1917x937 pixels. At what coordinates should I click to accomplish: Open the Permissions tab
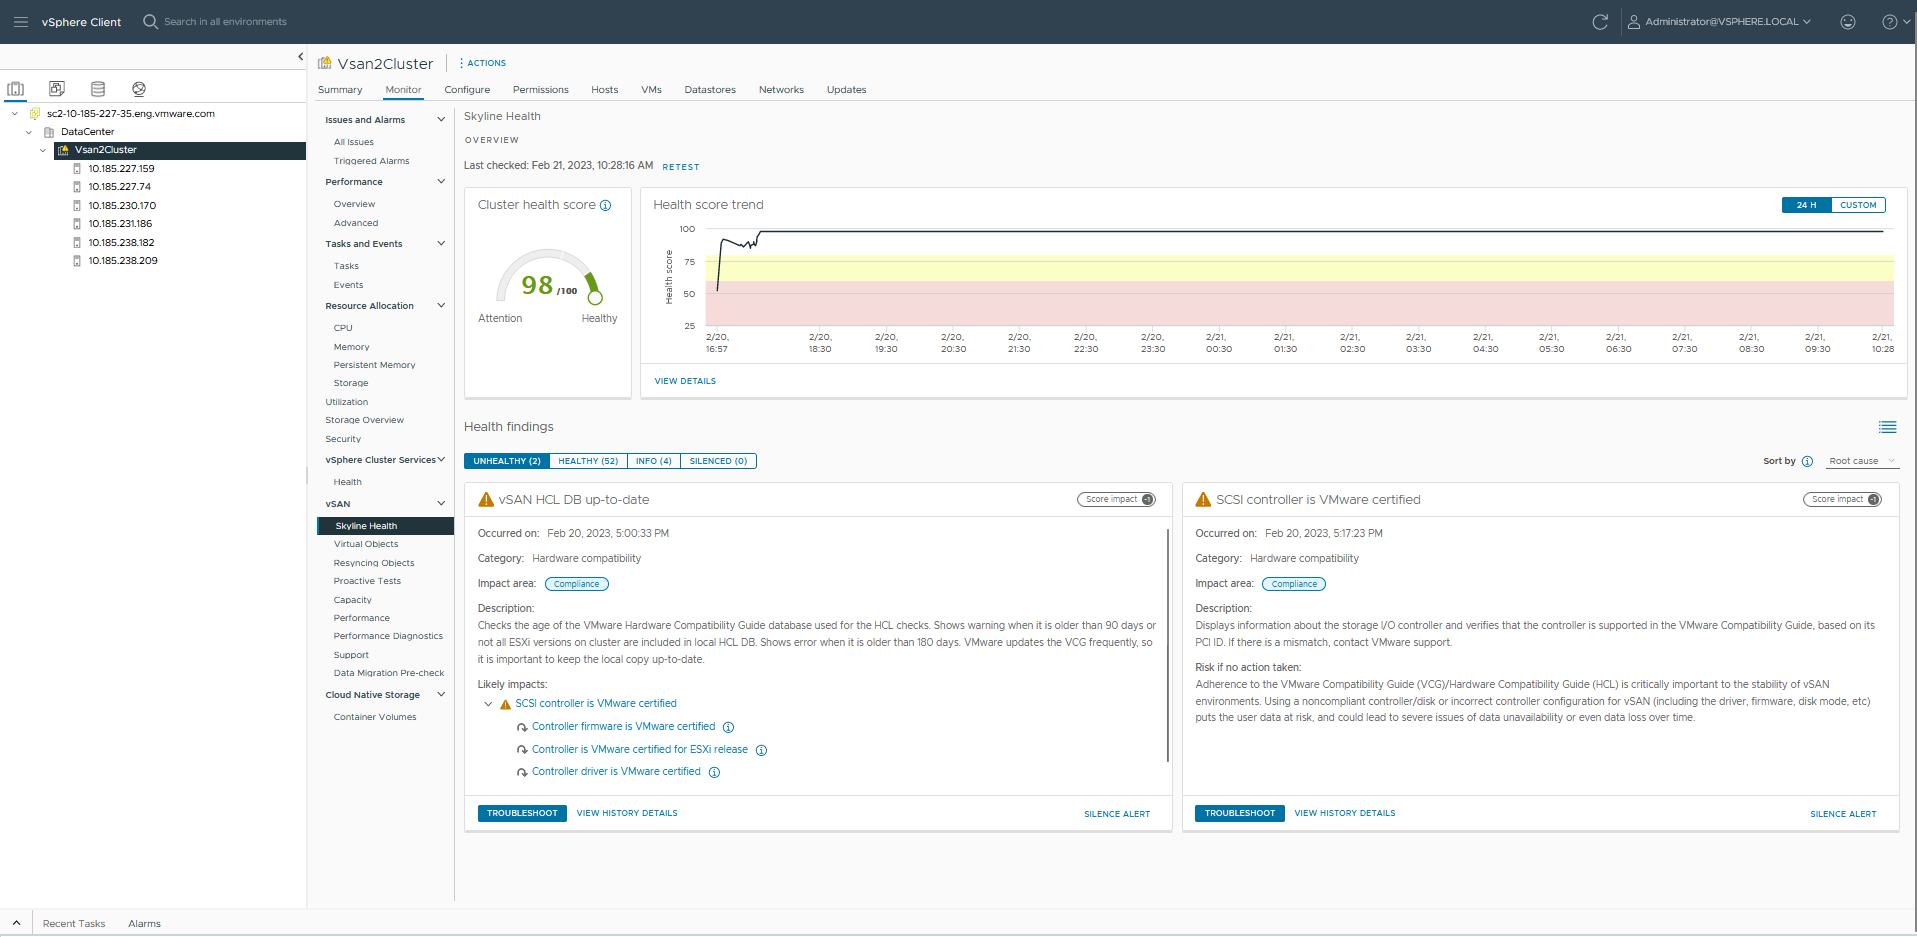coord(541,90)
